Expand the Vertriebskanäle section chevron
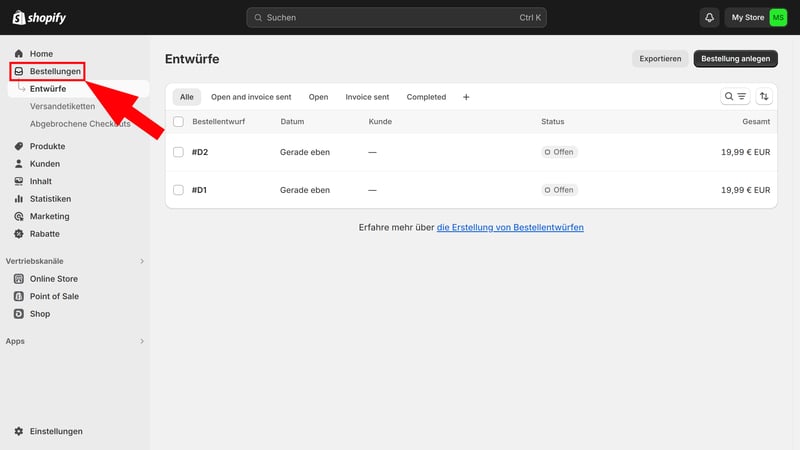This screenshot has width=800, height=450. [x=141, y=261]
